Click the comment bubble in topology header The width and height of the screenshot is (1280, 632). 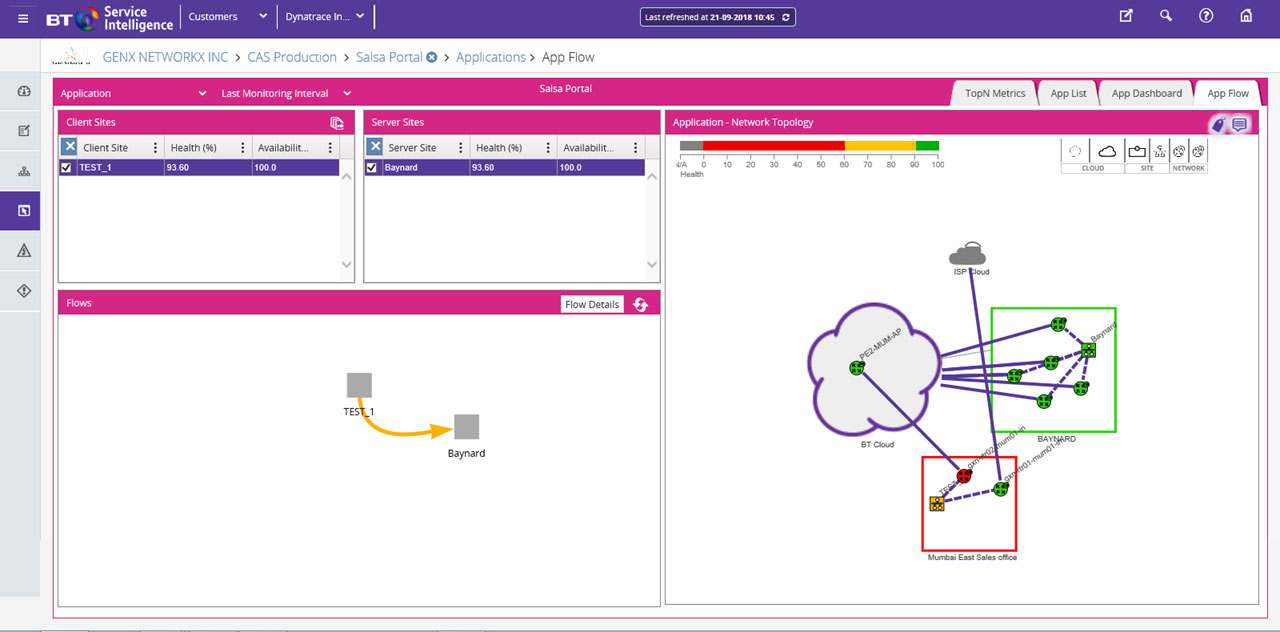(1239, 124)
